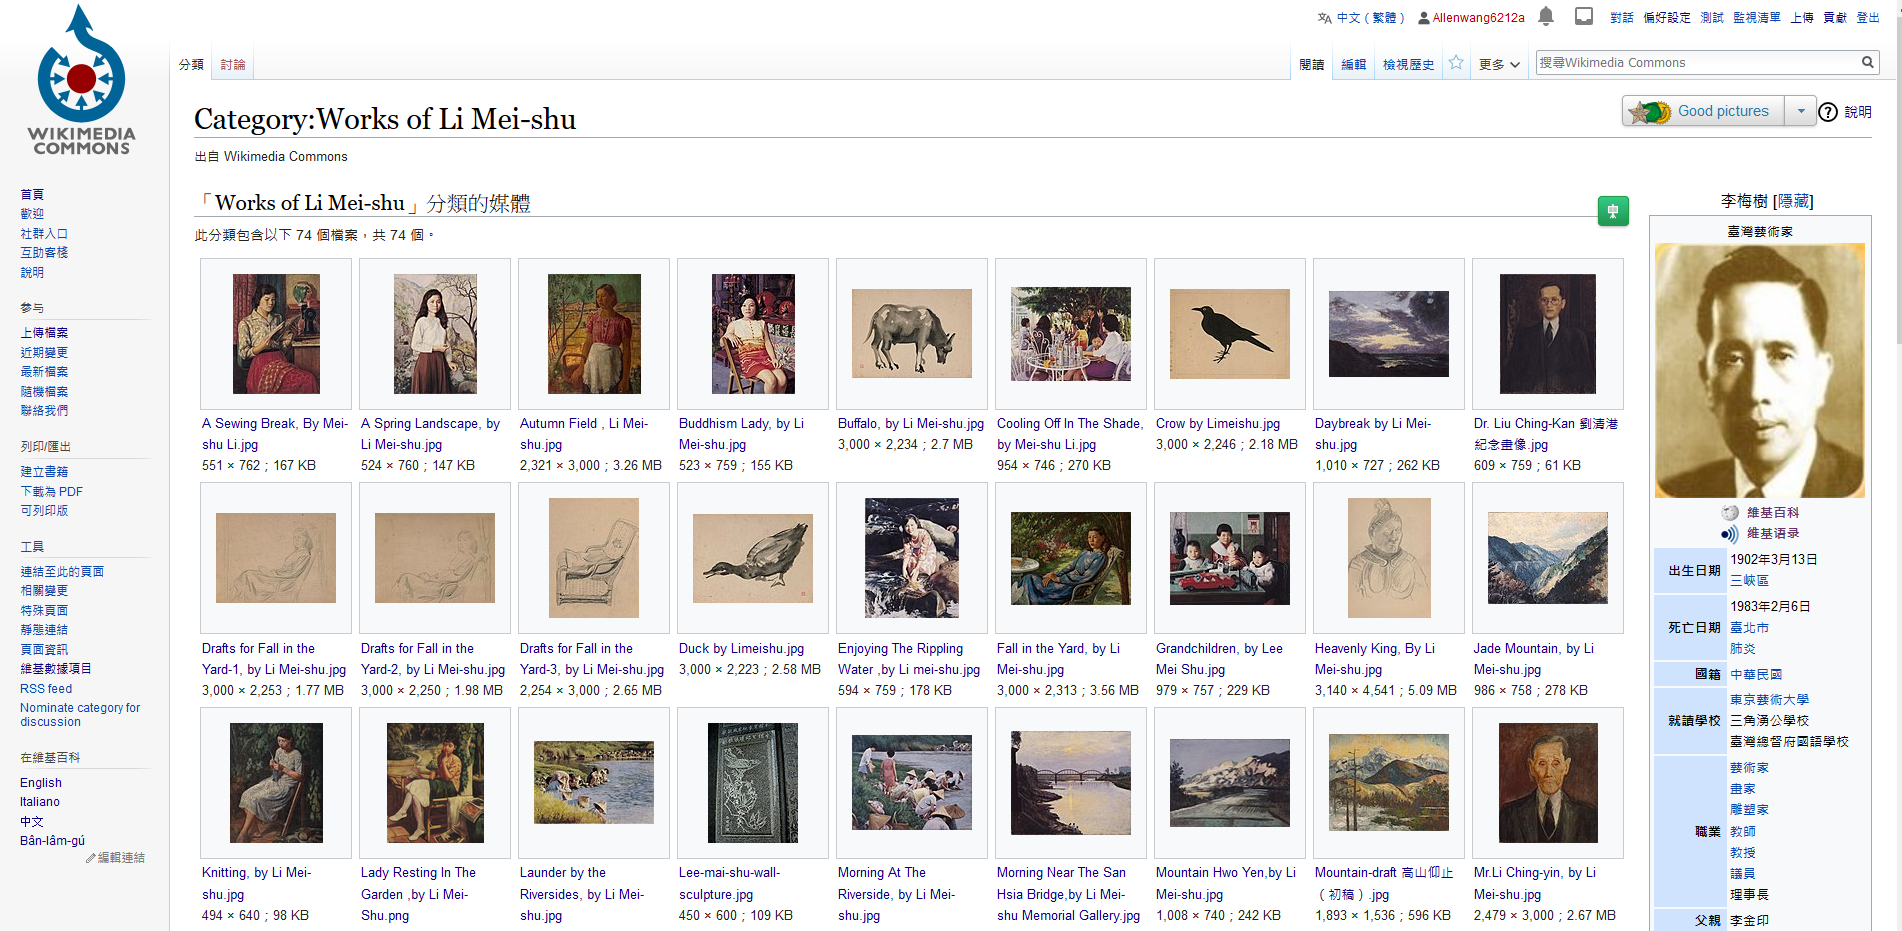
Task: Open the Lee-mai-shu-wall-sculpture thumbnail
Action: point(753,783)
